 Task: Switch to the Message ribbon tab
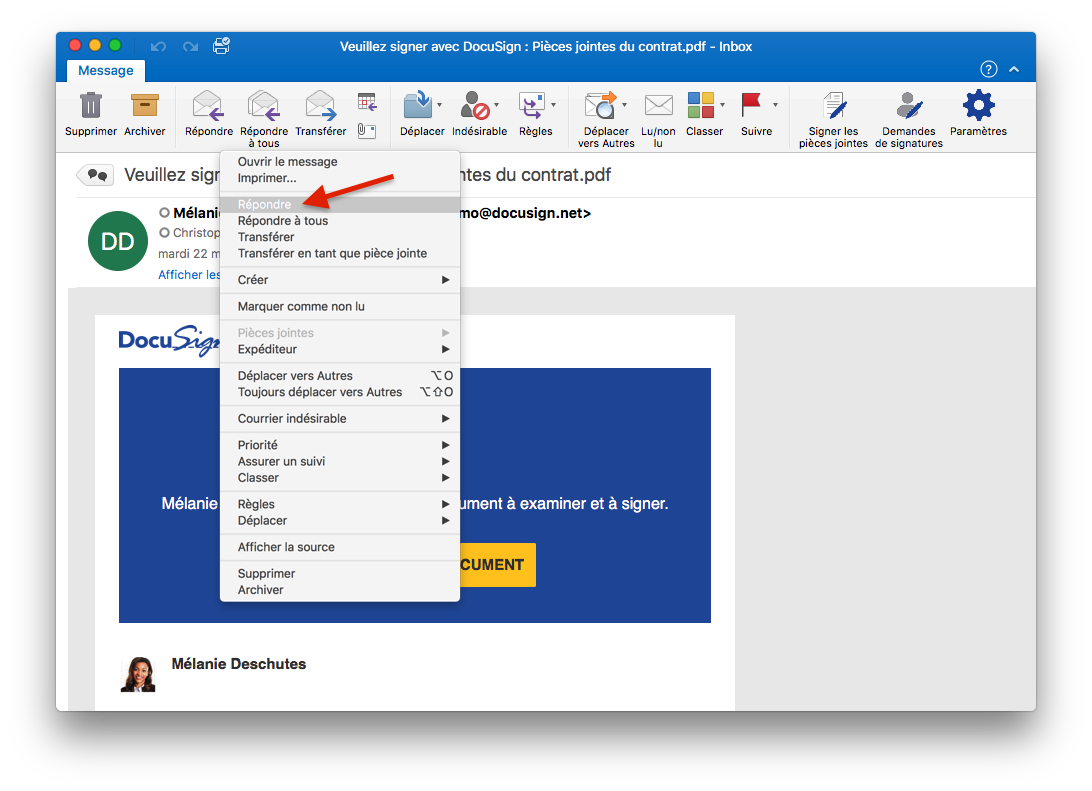coord(105,71)
